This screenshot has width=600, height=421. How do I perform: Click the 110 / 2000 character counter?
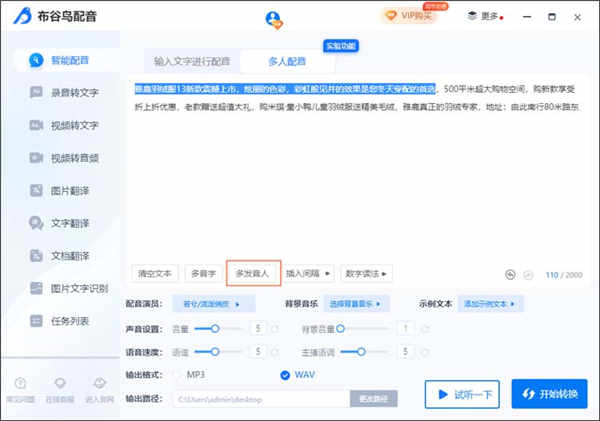tap(564, 275)
